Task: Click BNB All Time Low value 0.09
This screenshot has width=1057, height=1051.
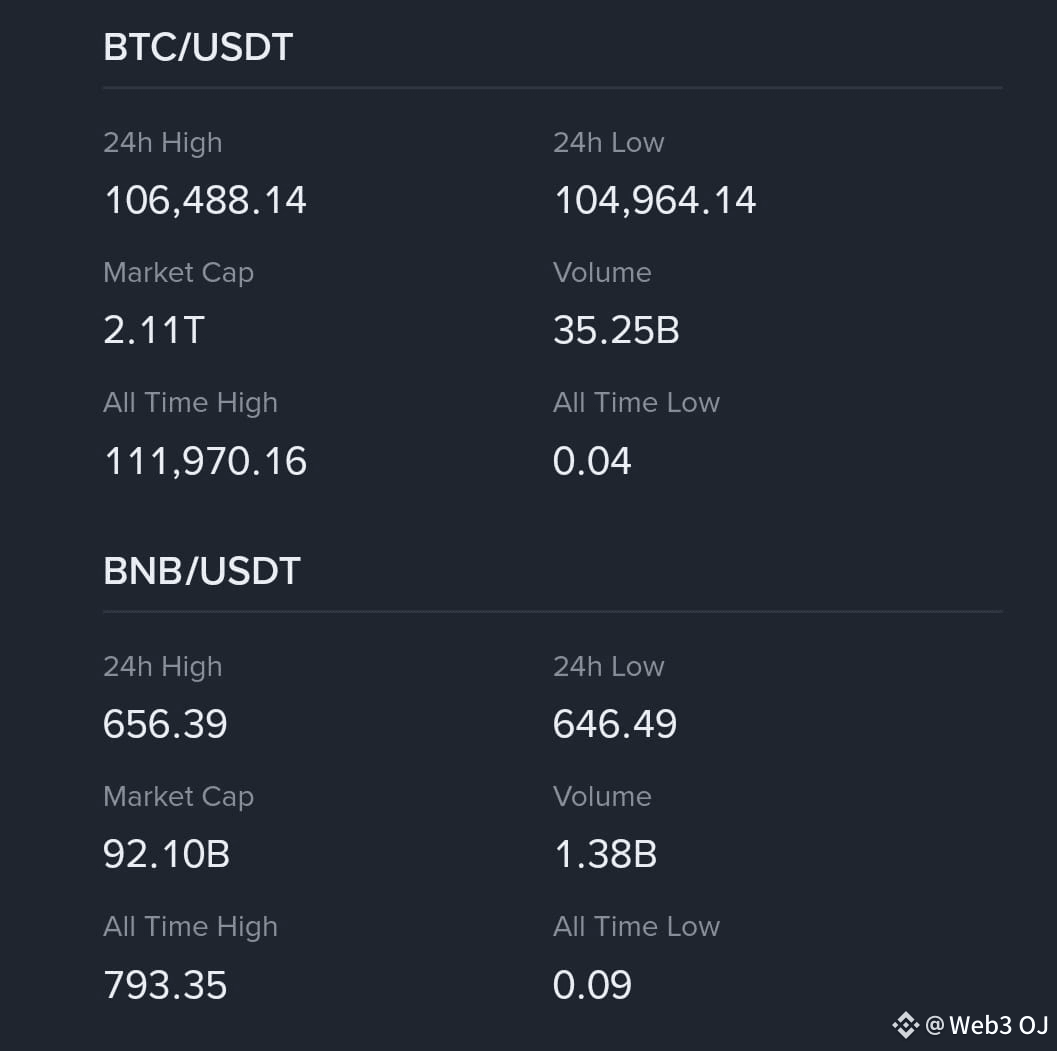Action: 592,985
